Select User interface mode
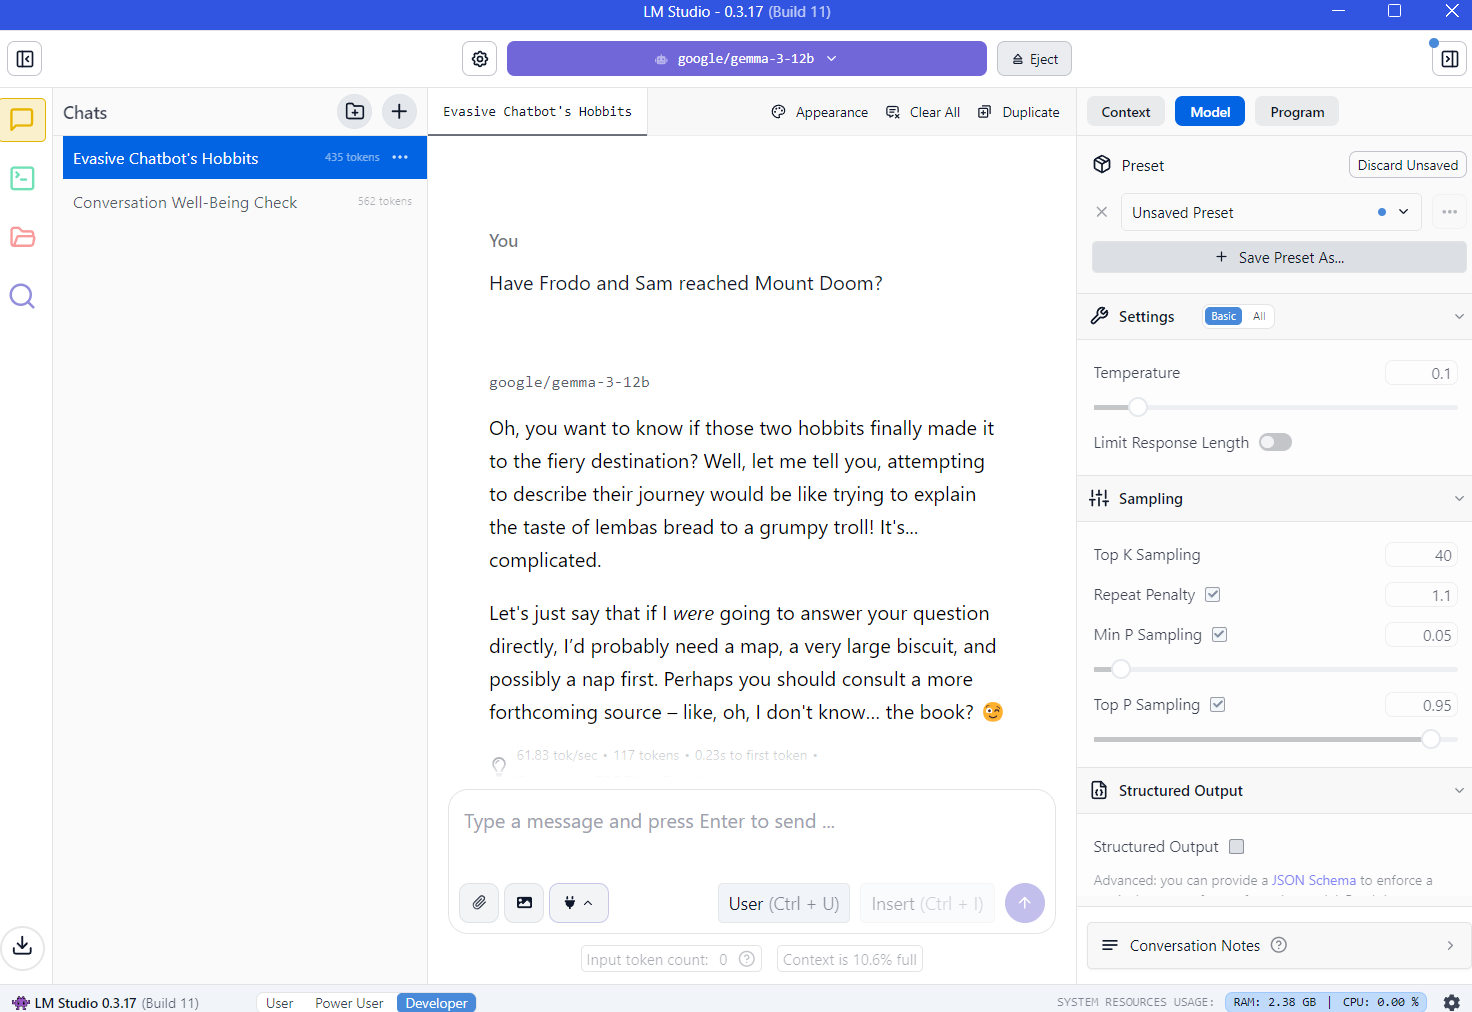 (280, 1003)
